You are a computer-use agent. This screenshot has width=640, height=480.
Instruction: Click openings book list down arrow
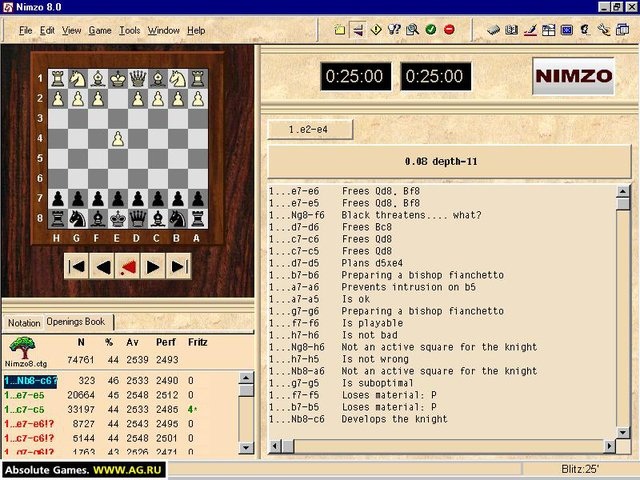pos(246,448)
